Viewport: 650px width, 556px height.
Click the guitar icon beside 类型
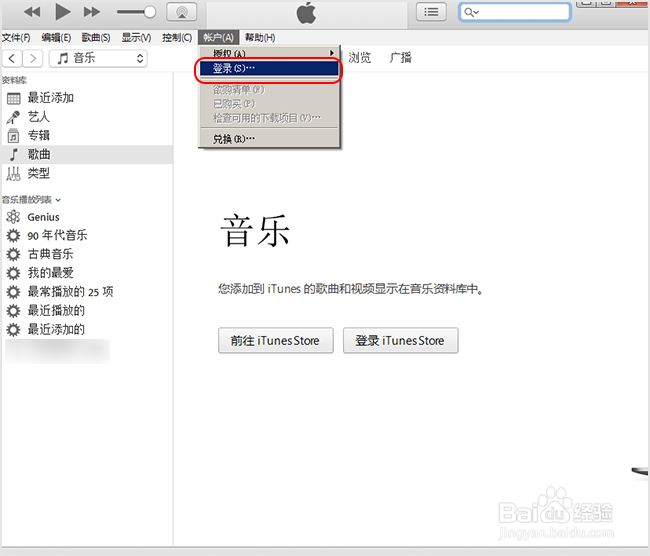pos(13,174)
